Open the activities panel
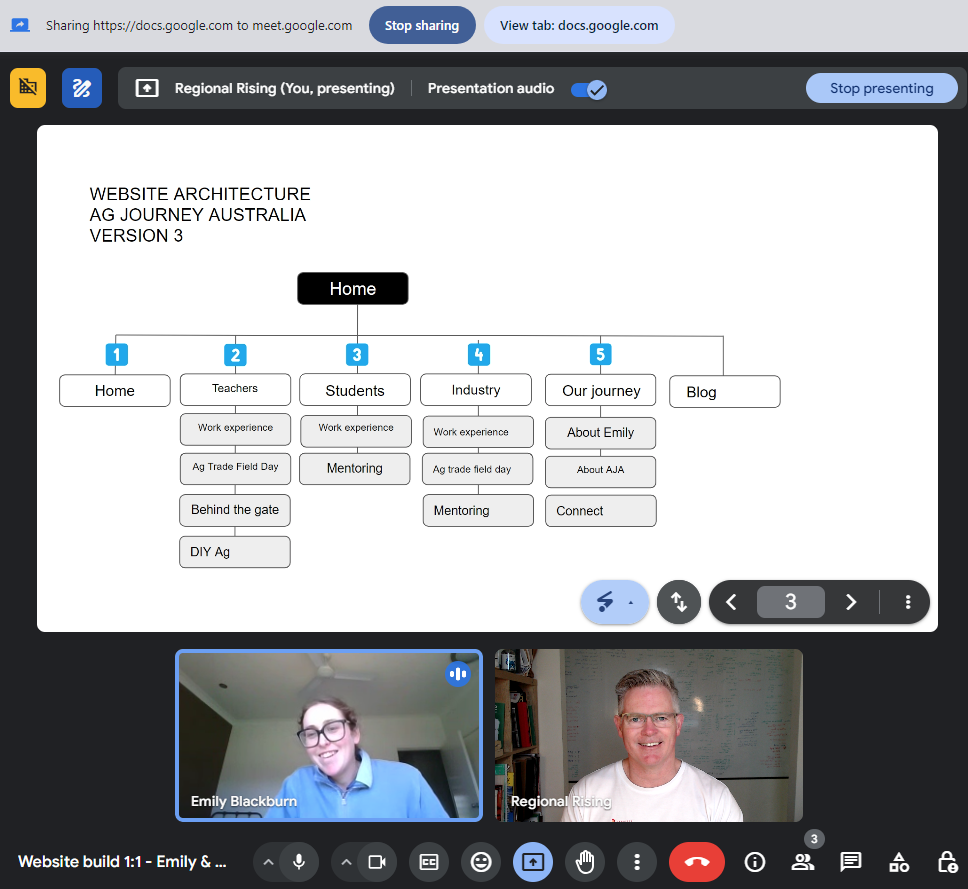Image resolution: width=968 pixels, height=889 pixels. click(899, 862)
